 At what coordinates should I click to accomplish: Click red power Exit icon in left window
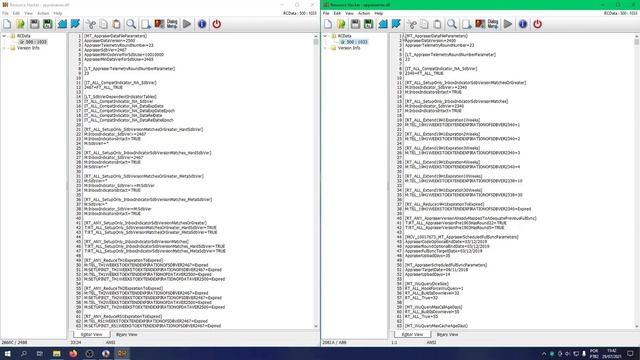tap(217, 24)
